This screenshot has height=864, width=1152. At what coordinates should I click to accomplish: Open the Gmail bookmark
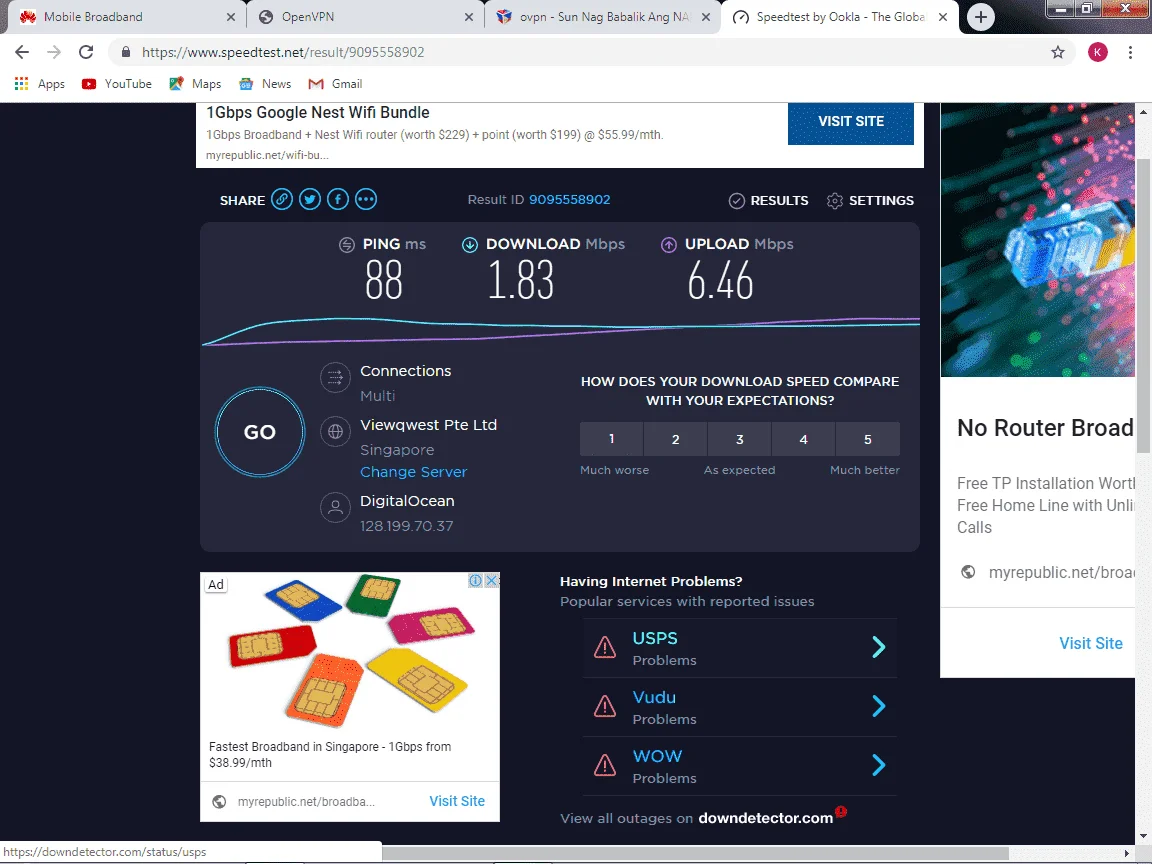coord(335,84)
